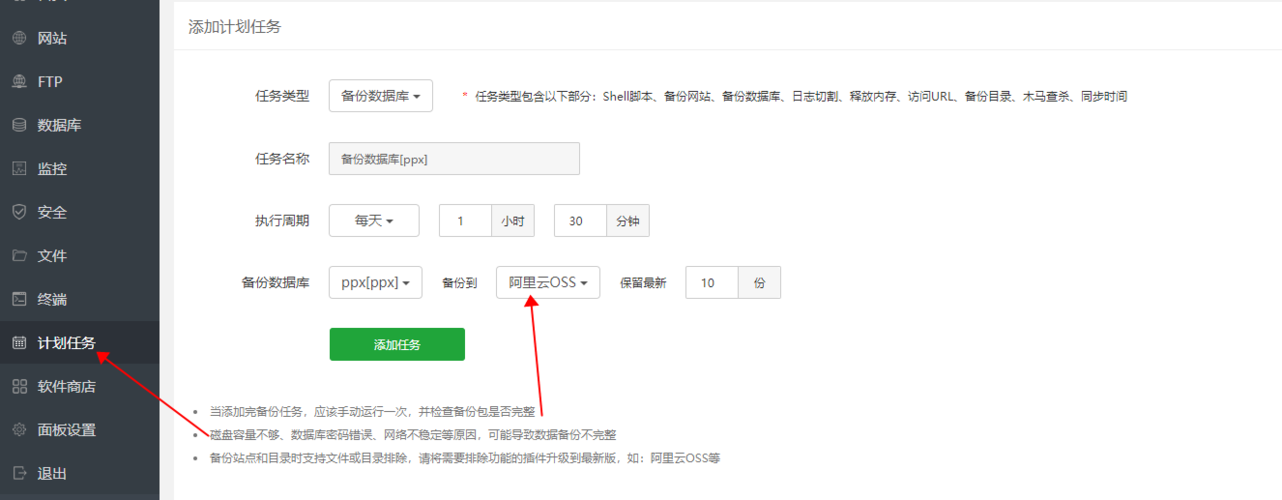The height and width of the screenshot is (500, 1282).
Task: Open the 任务类型 dropdown showing 备份数据库
Action: pos(381,96)
